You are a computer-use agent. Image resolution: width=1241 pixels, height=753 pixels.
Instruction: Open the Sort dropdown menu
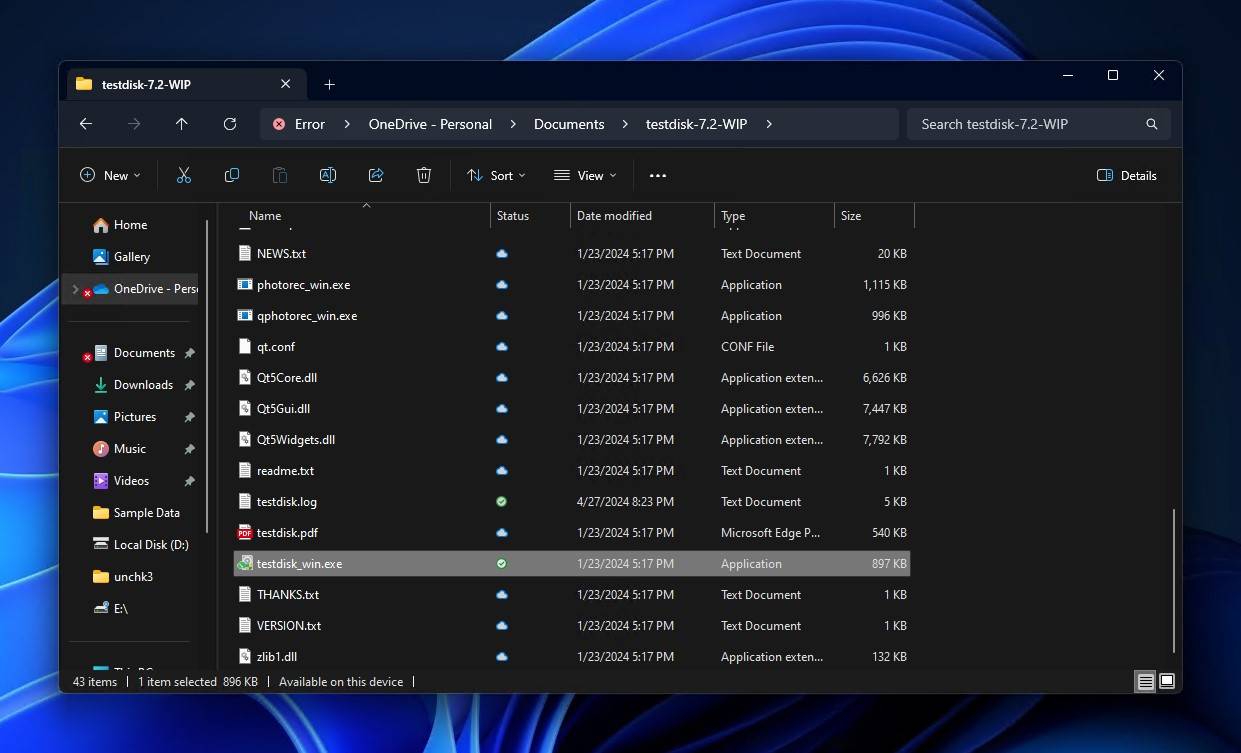tap(496, 175)
